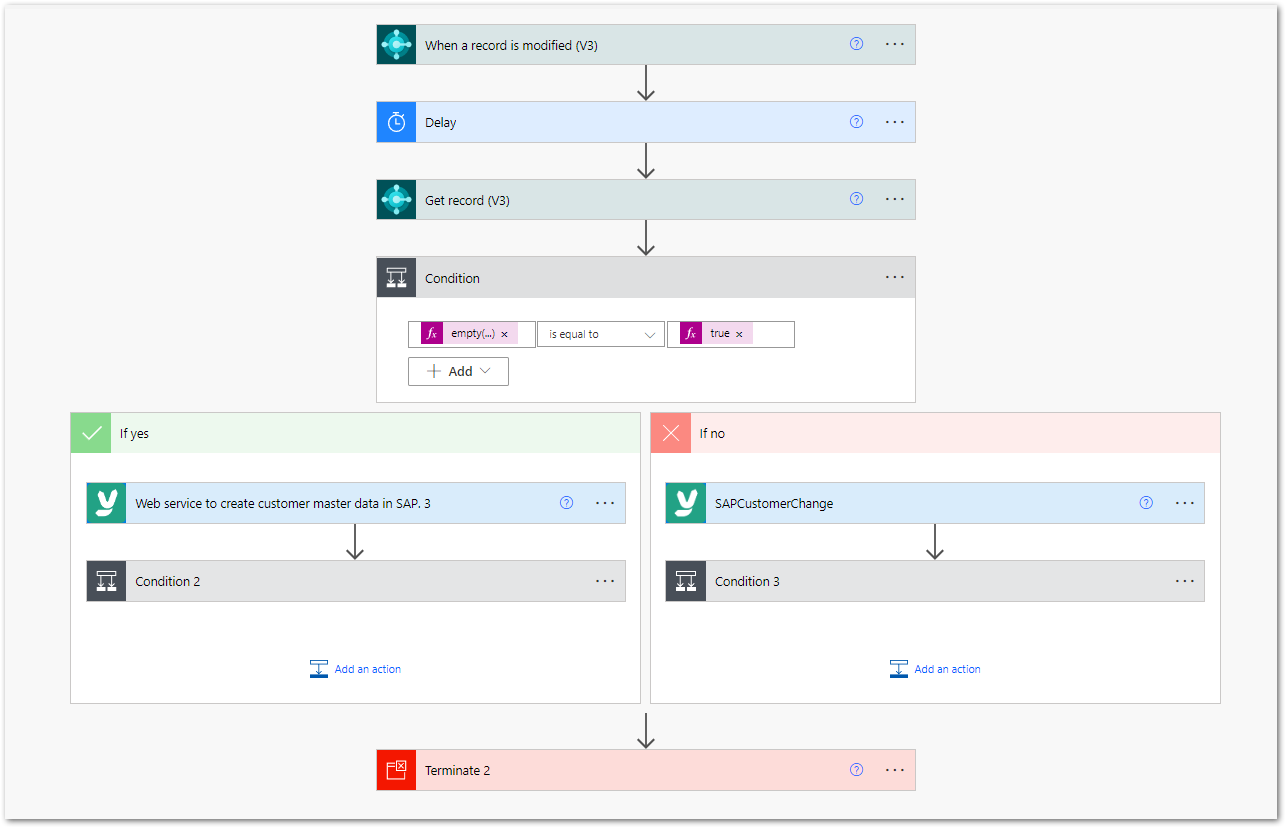1286x828 pixels.
Task: Expand the 'Get record (V3)' step title
Action: (x=467, y=200)
